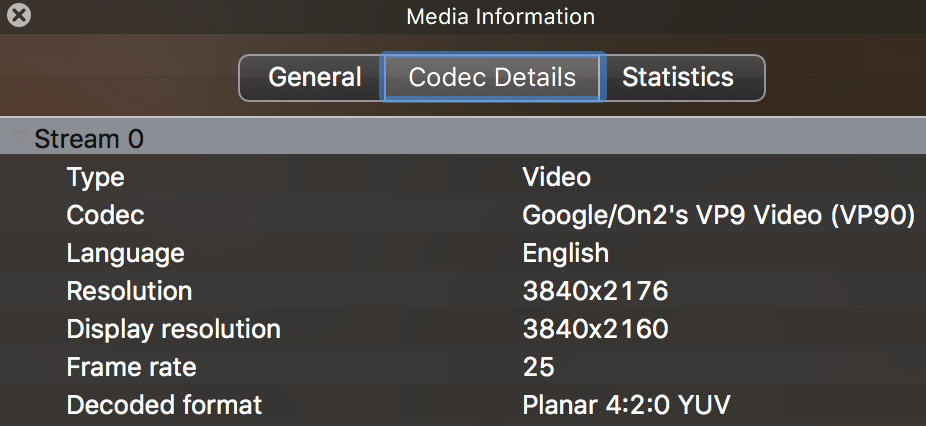This screenshot has height=426, width=926.
Task: Select the frame rate value 25
Action: [538, 367]
